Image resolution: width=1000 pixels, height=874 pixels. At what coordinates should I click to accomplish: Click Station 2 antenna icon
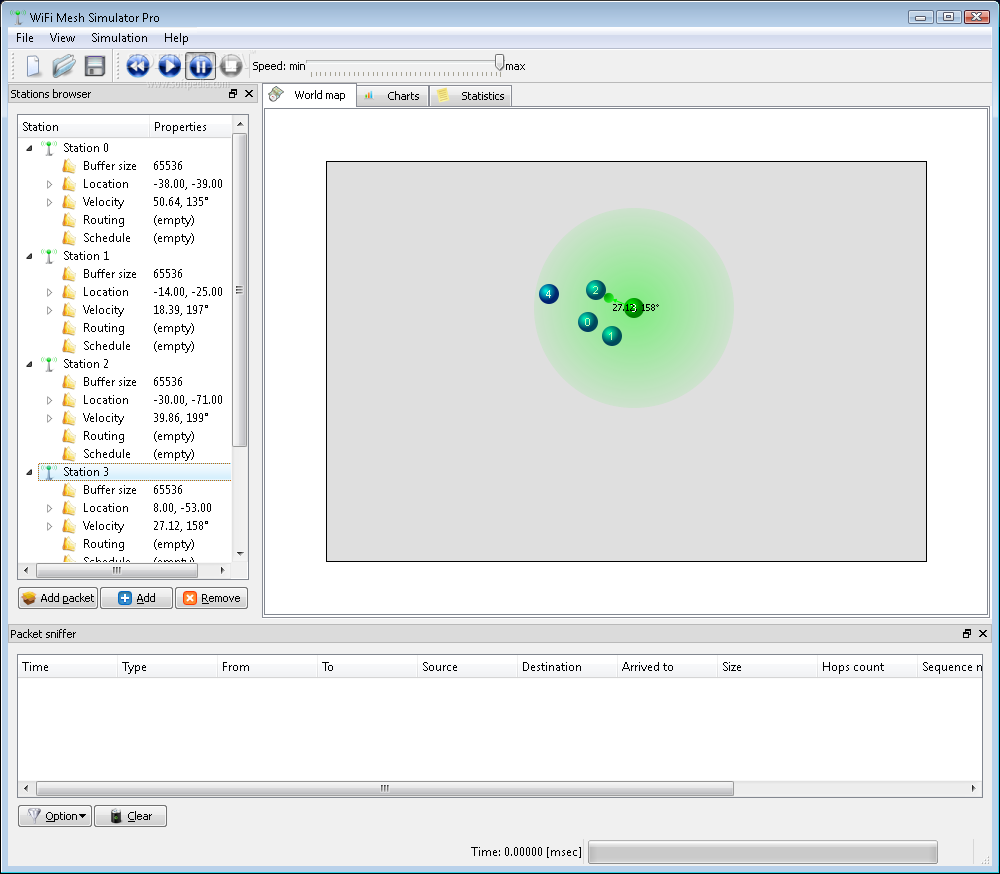coord(49,364)
